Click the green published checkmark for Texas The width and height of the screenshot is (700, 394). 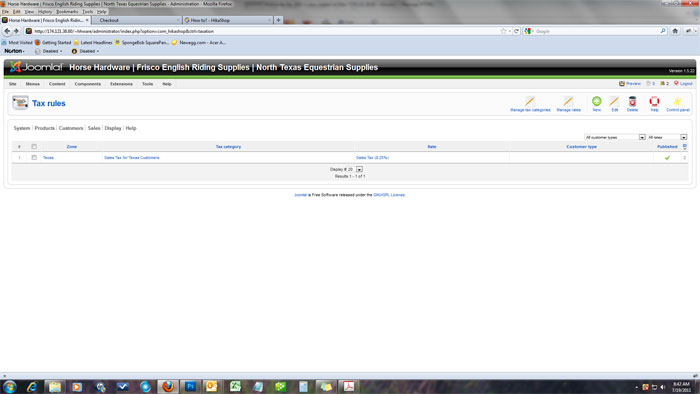tap(667, 158)
